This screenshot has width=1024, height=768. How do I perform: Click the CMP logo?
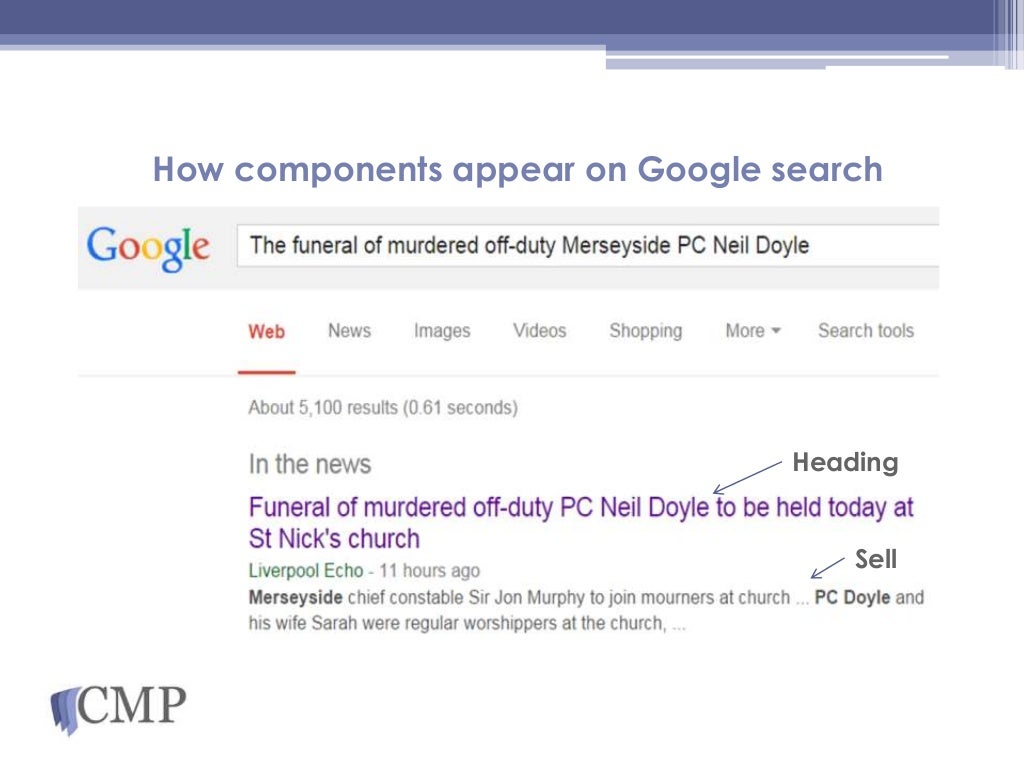click(119, 709)
